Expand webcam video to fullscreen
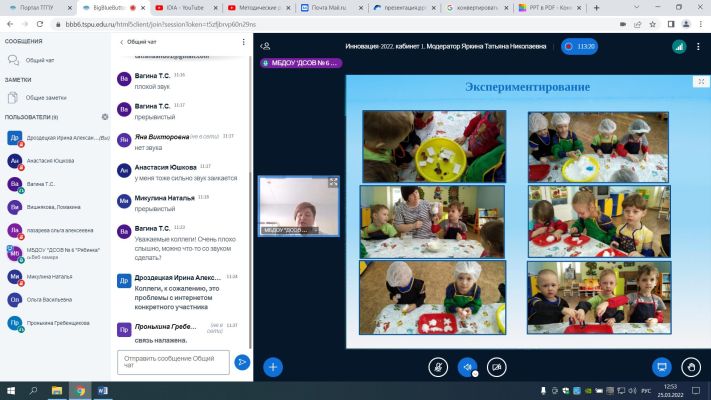 click(x=333, y=182)
